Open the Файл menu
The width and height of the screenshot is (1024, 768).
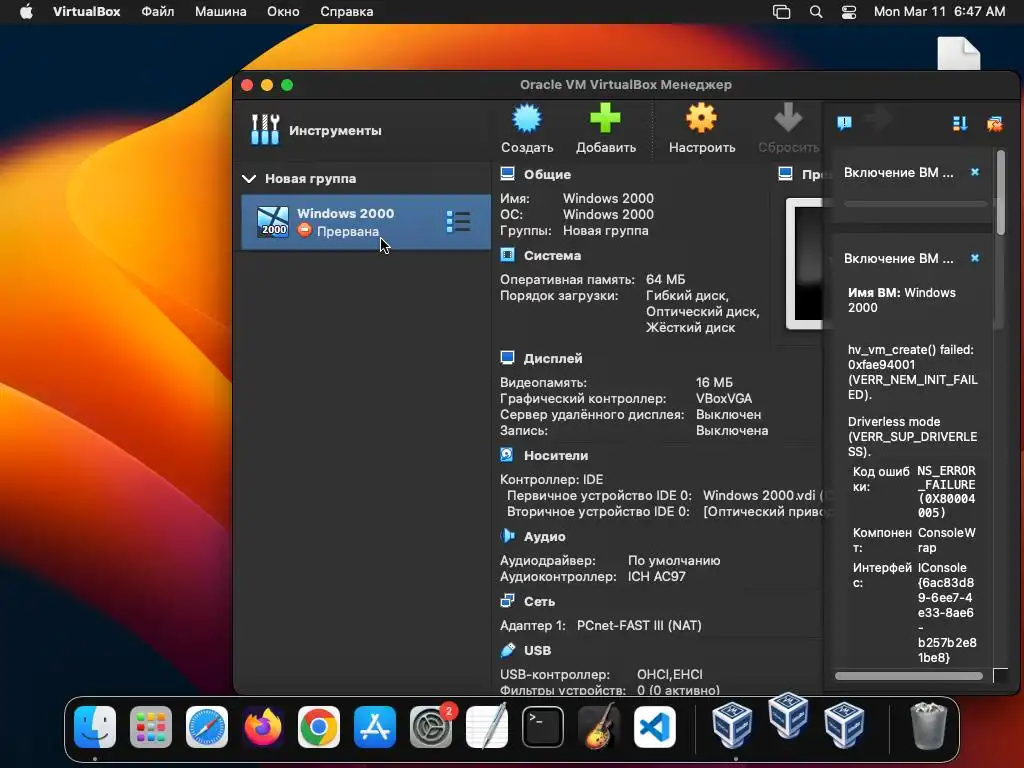coord(157,12)
